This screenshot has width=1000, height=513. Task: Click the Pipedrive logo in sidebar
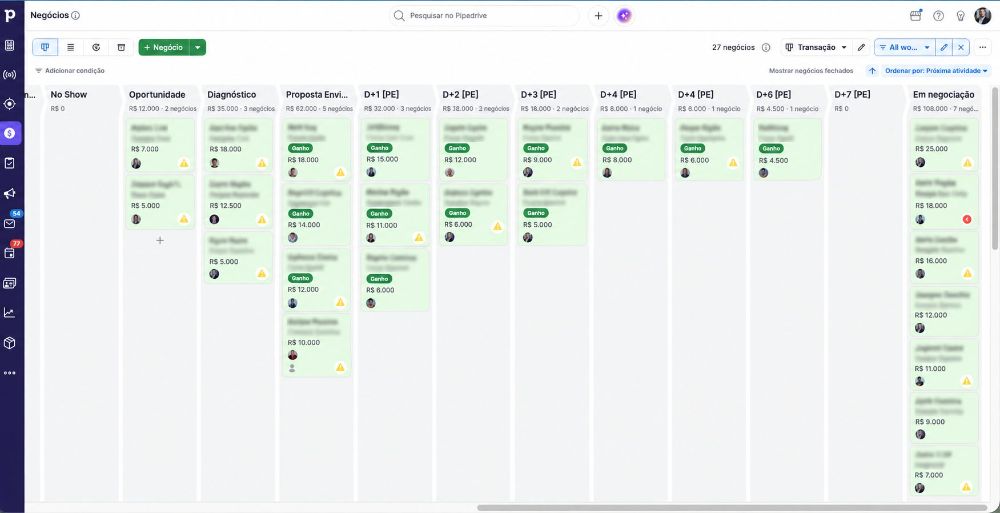coord(10,15)
